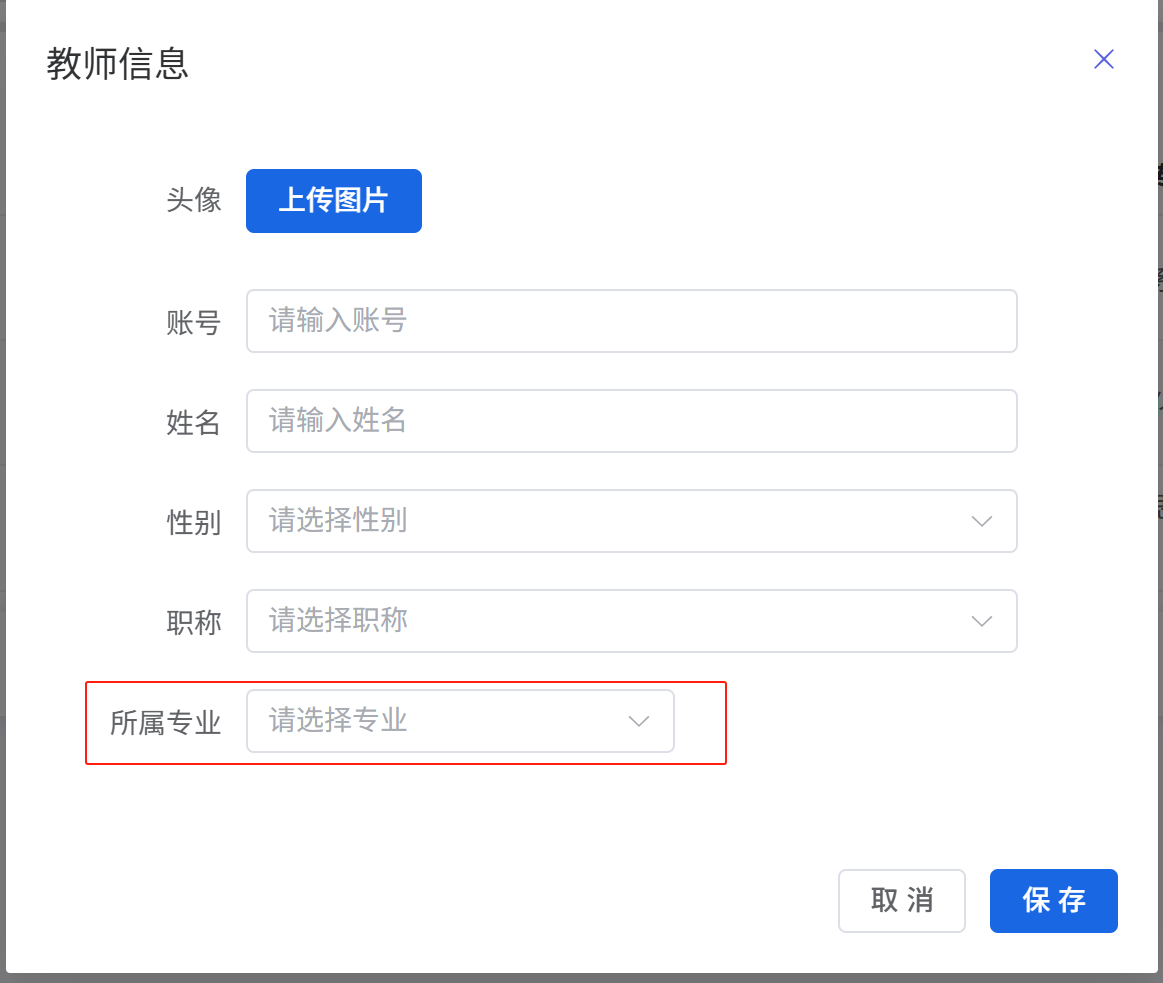Click the 姓名 field label
Viewport: 1163px width, 983px height.
(x=193, y=422)
